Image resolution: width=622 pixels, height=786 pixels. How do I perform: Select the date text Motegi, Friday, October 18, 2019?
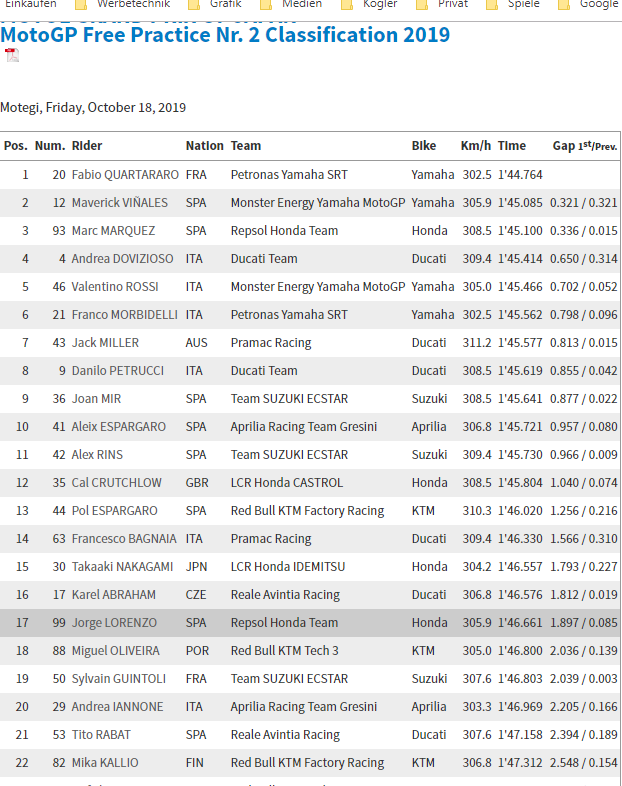click(x=93, y=108)
